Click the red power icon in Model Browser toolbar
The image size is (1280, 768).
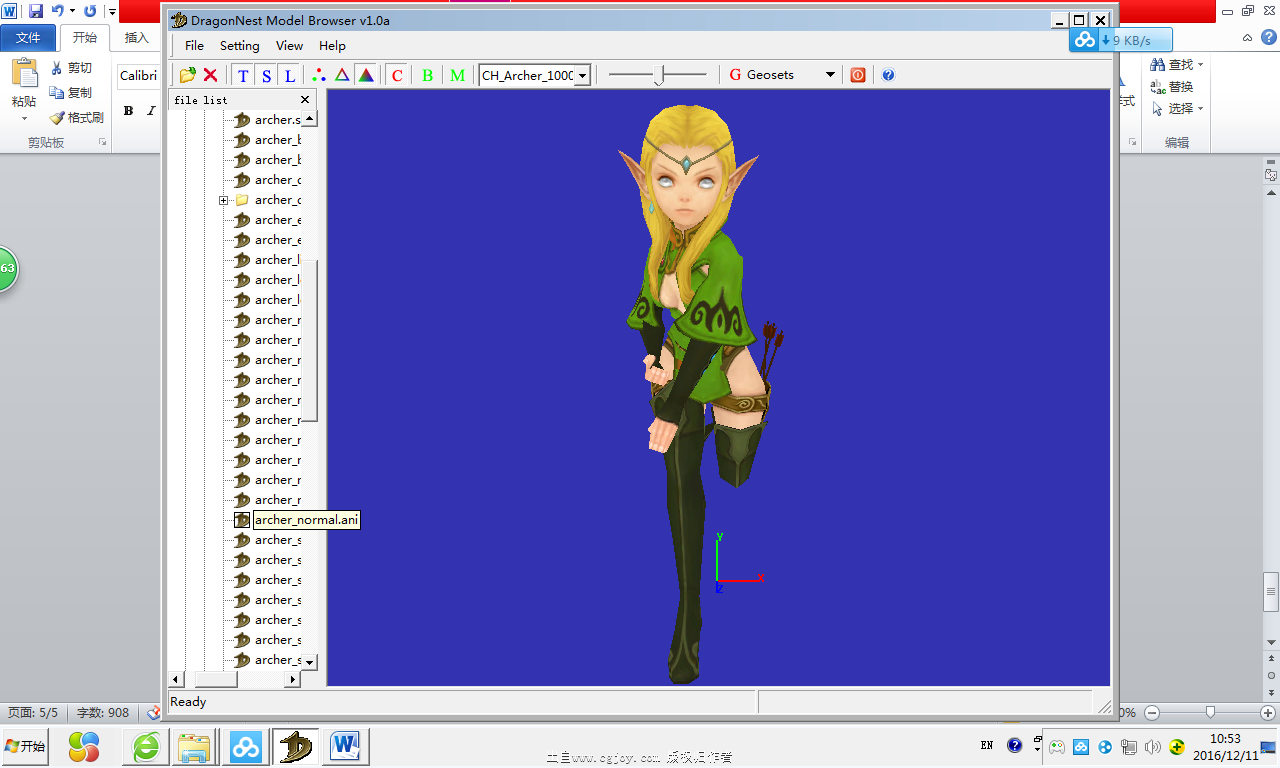(858, 75)
